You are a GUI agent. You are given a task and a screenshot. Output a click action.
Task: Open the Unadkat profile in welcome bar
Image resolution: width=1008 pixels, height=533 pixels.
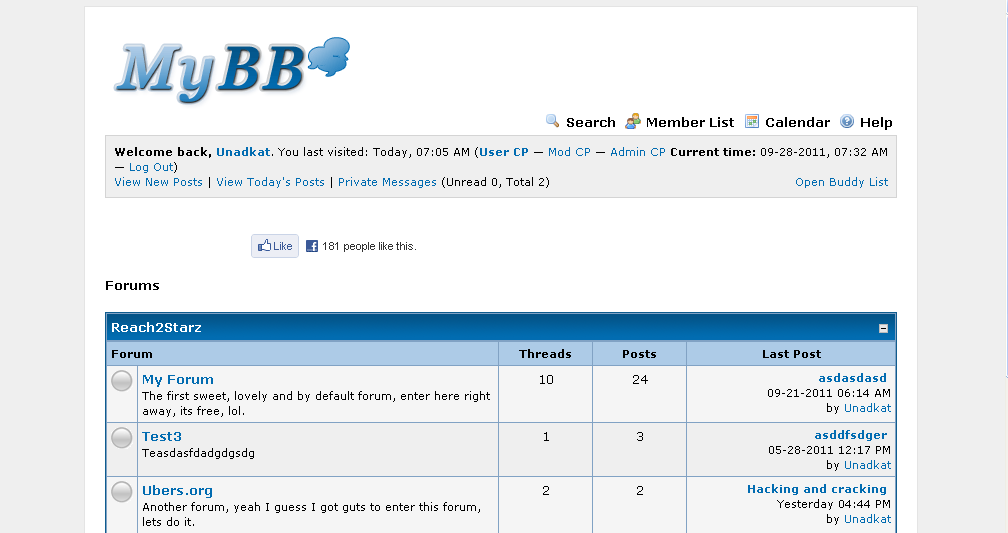coord(243,152)
